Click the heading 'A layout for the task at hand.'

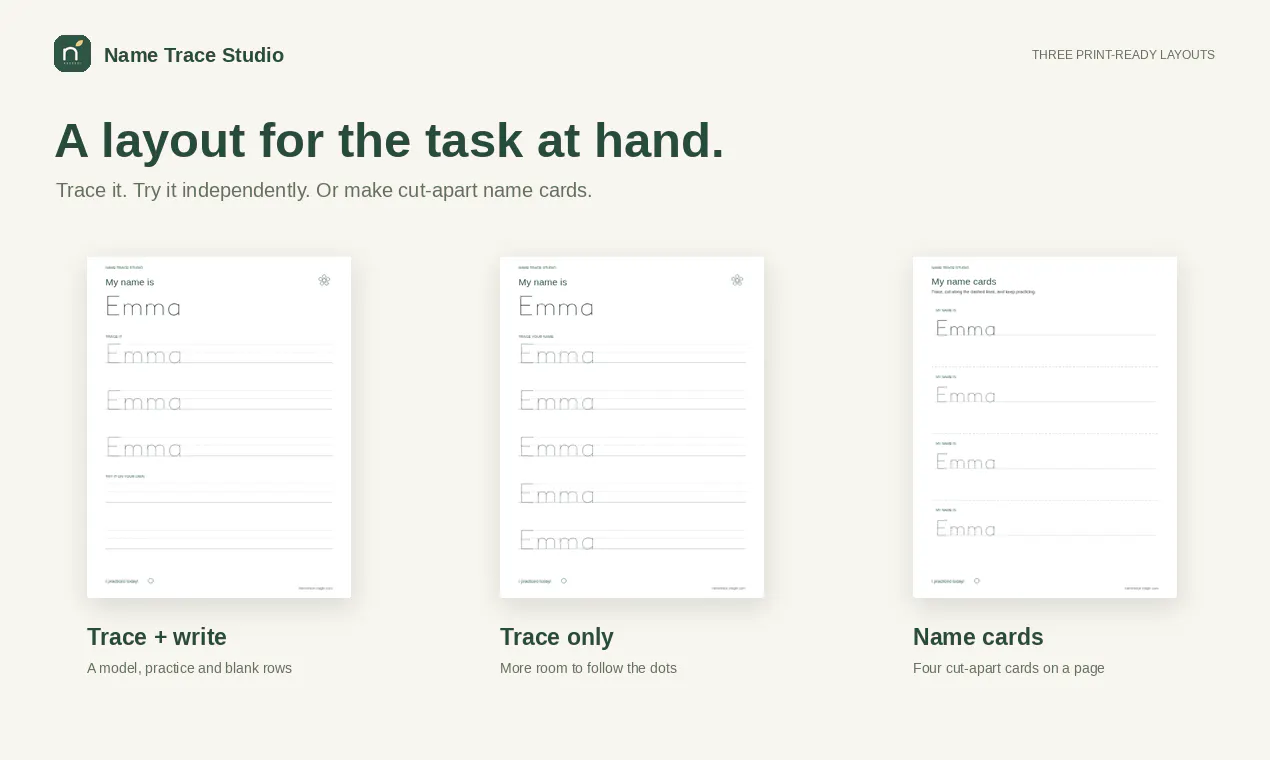pos(389,140)
